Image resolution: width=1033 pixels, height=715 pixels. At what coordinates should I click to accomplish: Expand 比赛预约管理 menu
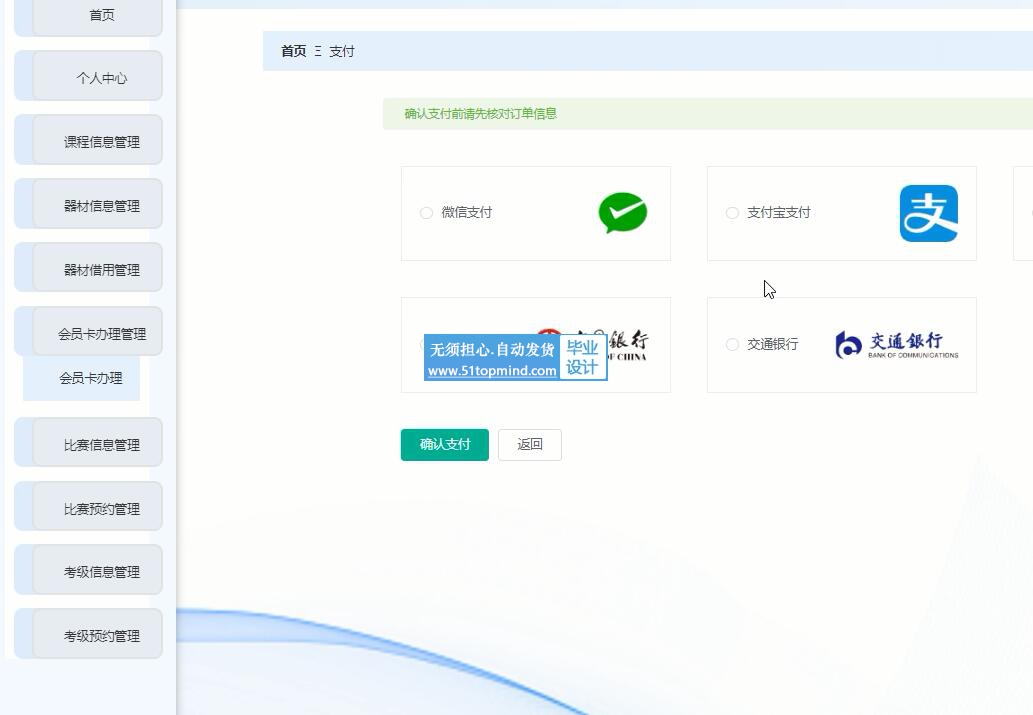pos(88,507)
